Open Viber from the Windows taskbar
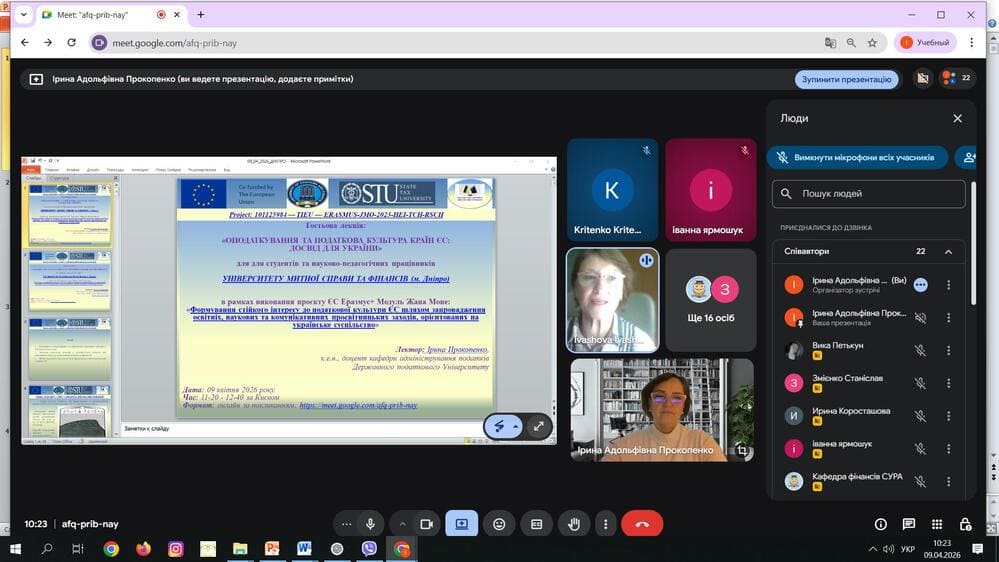The width and height of the screenshot is (999, 562). click(x=369, y=549)
